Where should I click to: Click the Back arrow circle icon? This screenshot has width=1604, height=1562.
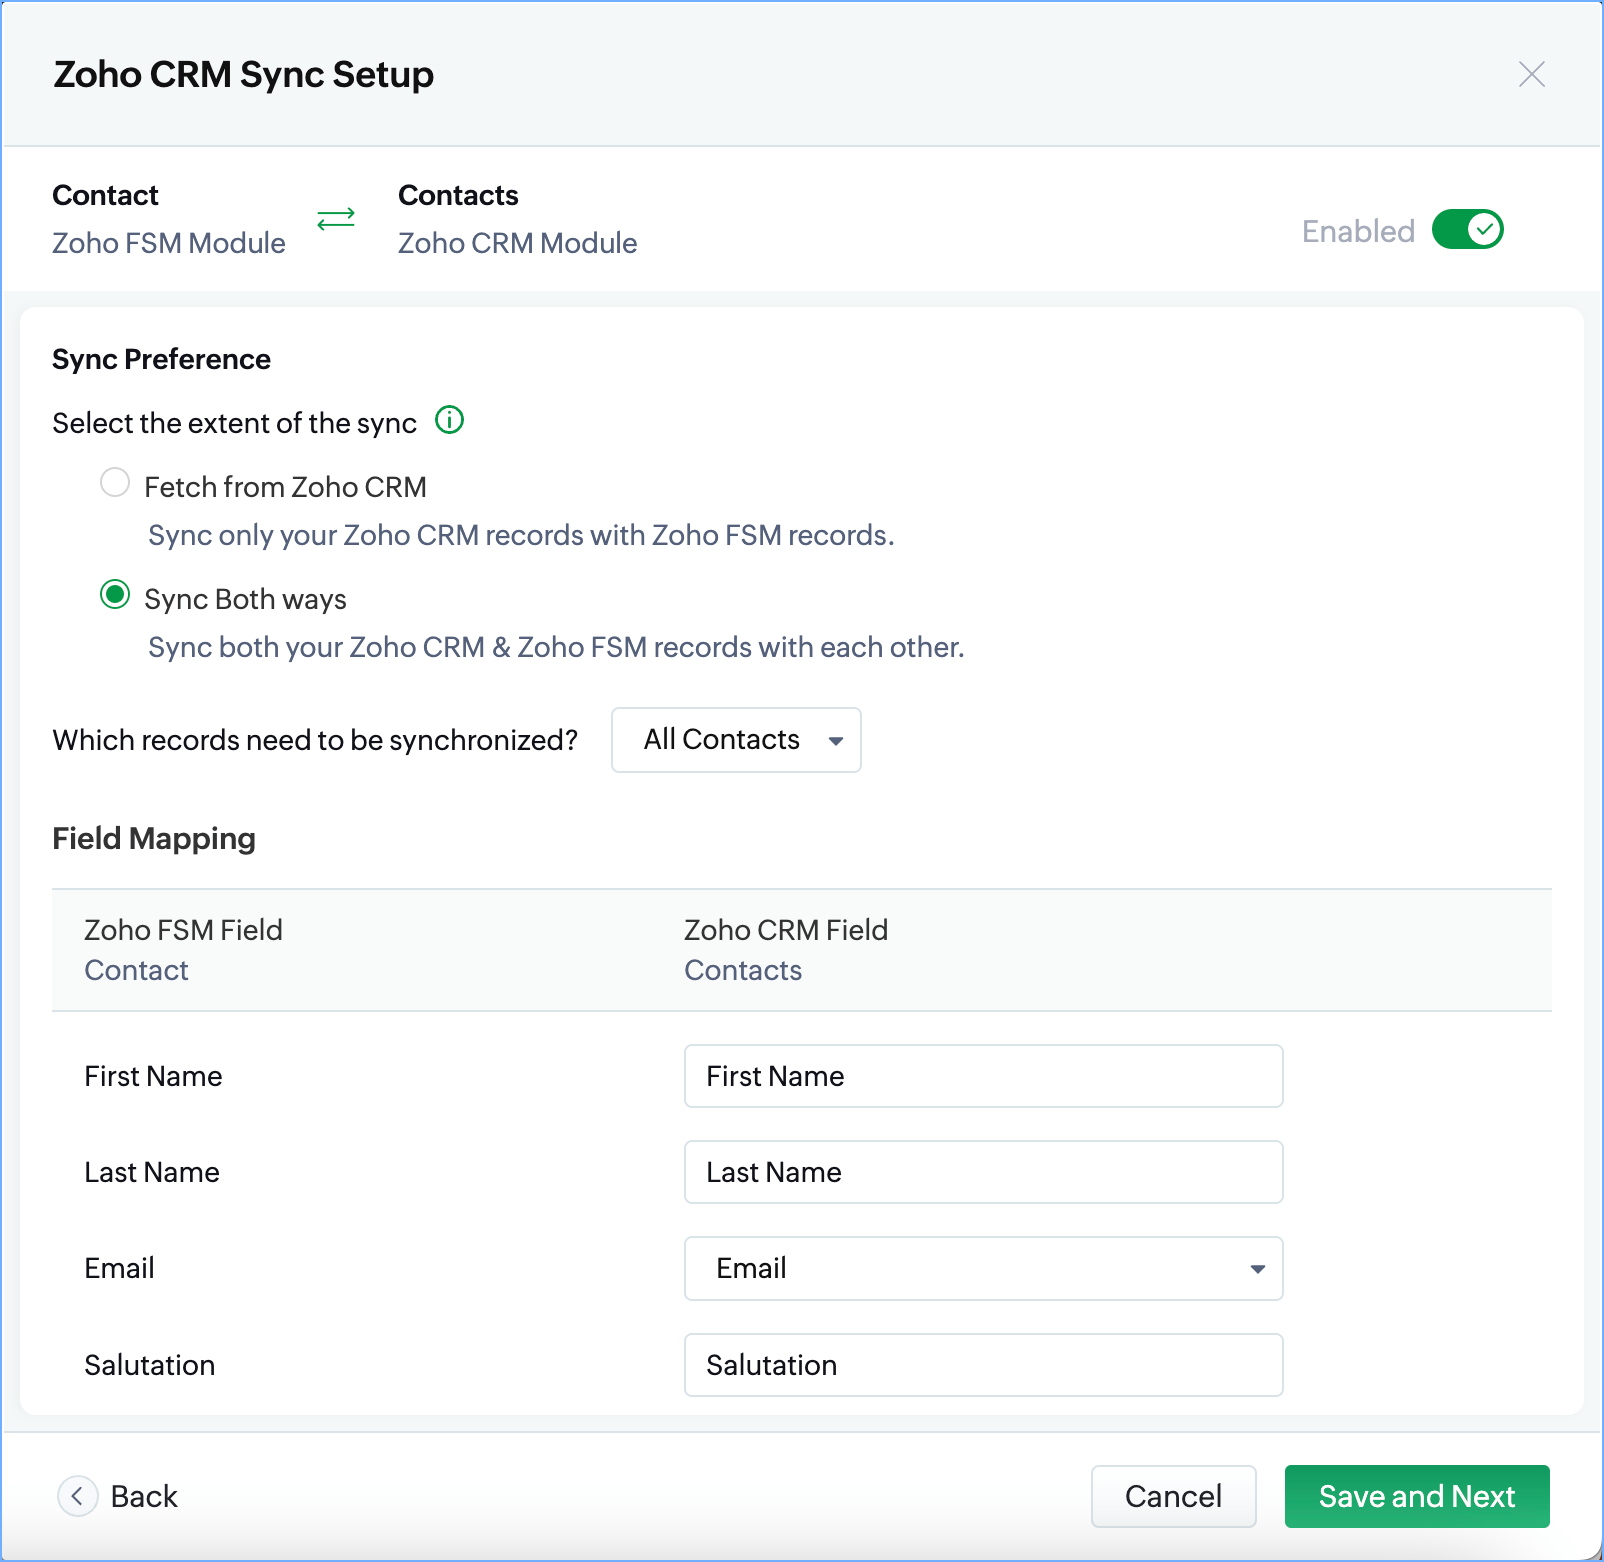pos(77,1496)
